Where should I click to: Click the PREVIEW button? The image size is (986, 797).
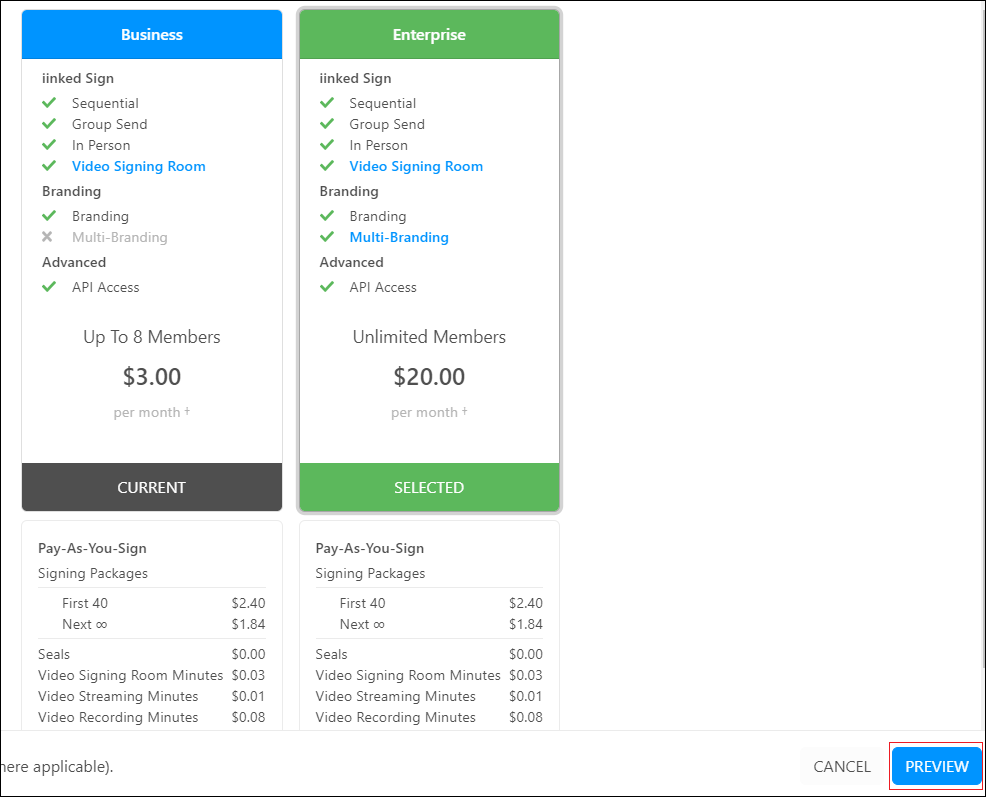(936, 766)
